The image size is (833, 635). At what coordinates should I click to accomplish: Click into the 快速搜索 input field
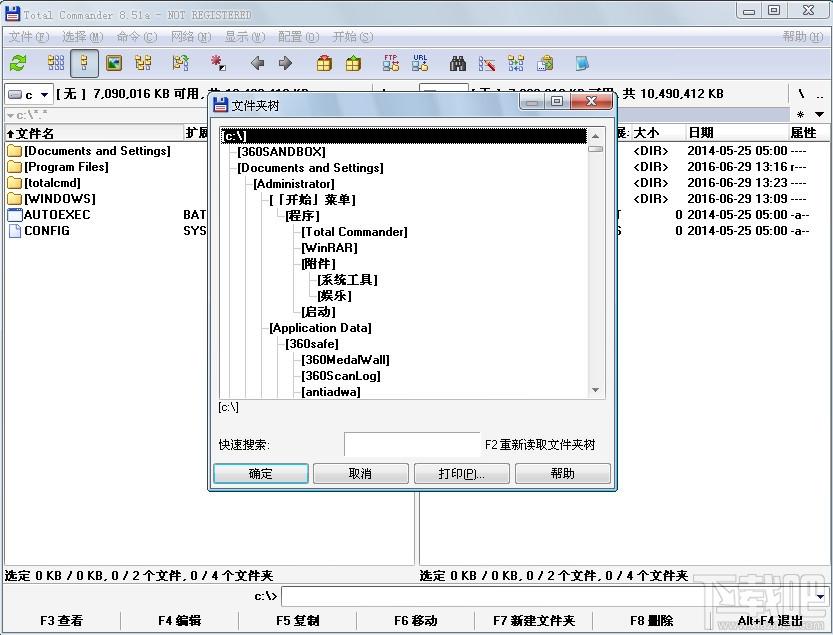click(x=412, y=444)
